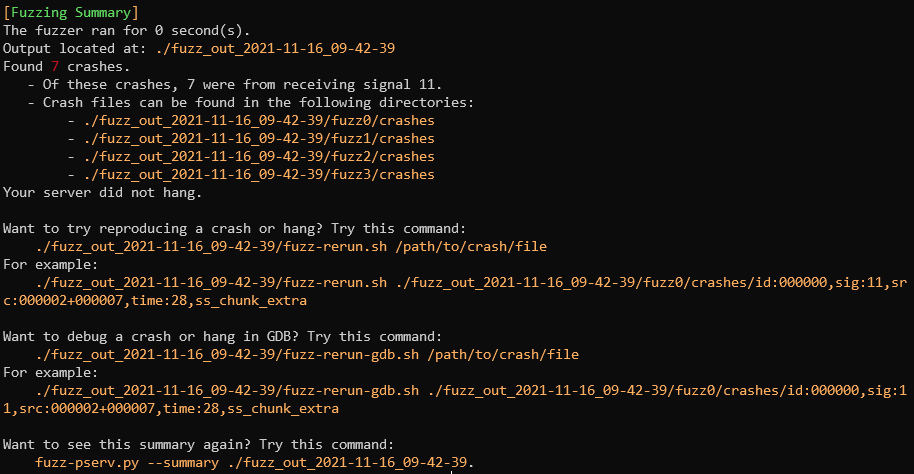Select the fuzz-rerun.sh /path/to/crash/file command
Screen dimensions: 914x474
point(291,246)
